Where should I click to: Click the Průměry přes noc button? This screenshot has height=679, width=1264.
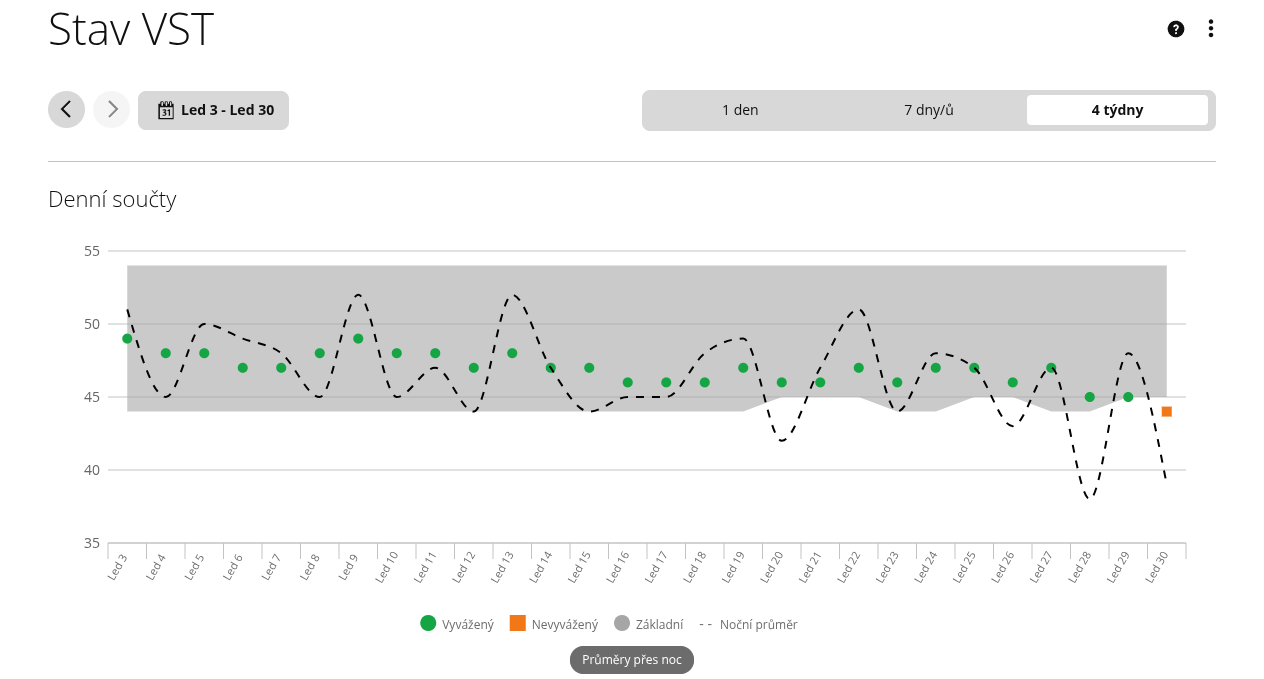coord(632,660)
